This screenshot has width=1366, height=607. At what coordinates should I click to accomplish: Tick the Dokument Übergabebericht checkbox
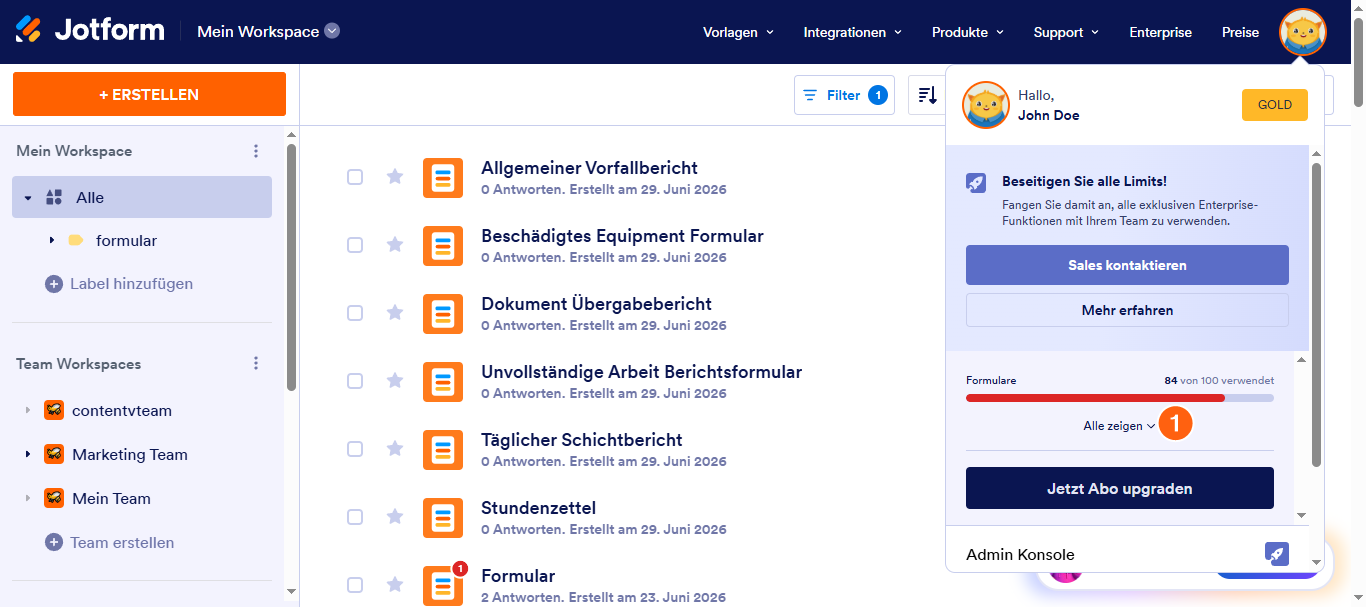(x=355, y=313)
